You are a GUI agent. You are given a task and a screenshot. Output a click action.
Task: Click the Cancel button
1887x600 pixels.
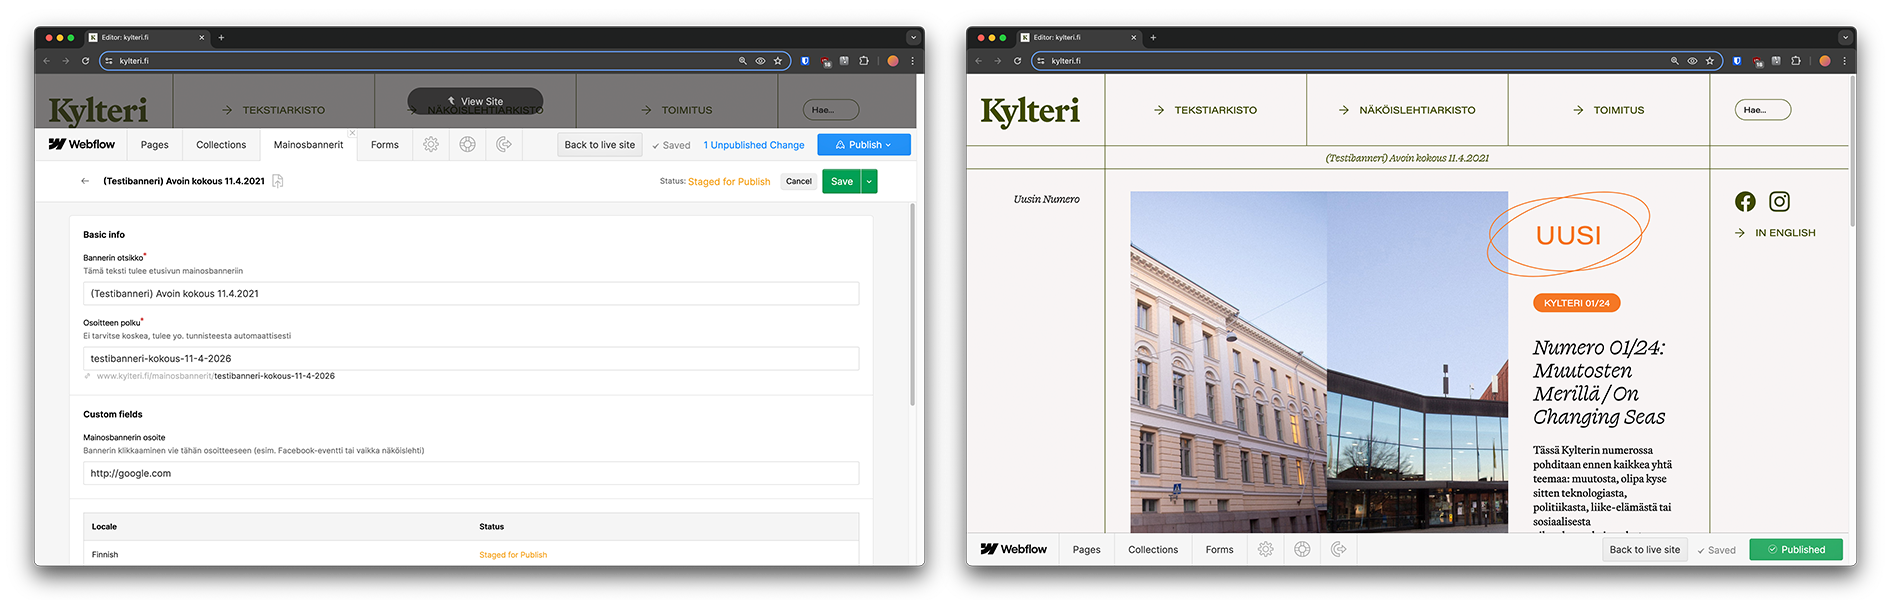pyautogui.click(x=799, y=181)
